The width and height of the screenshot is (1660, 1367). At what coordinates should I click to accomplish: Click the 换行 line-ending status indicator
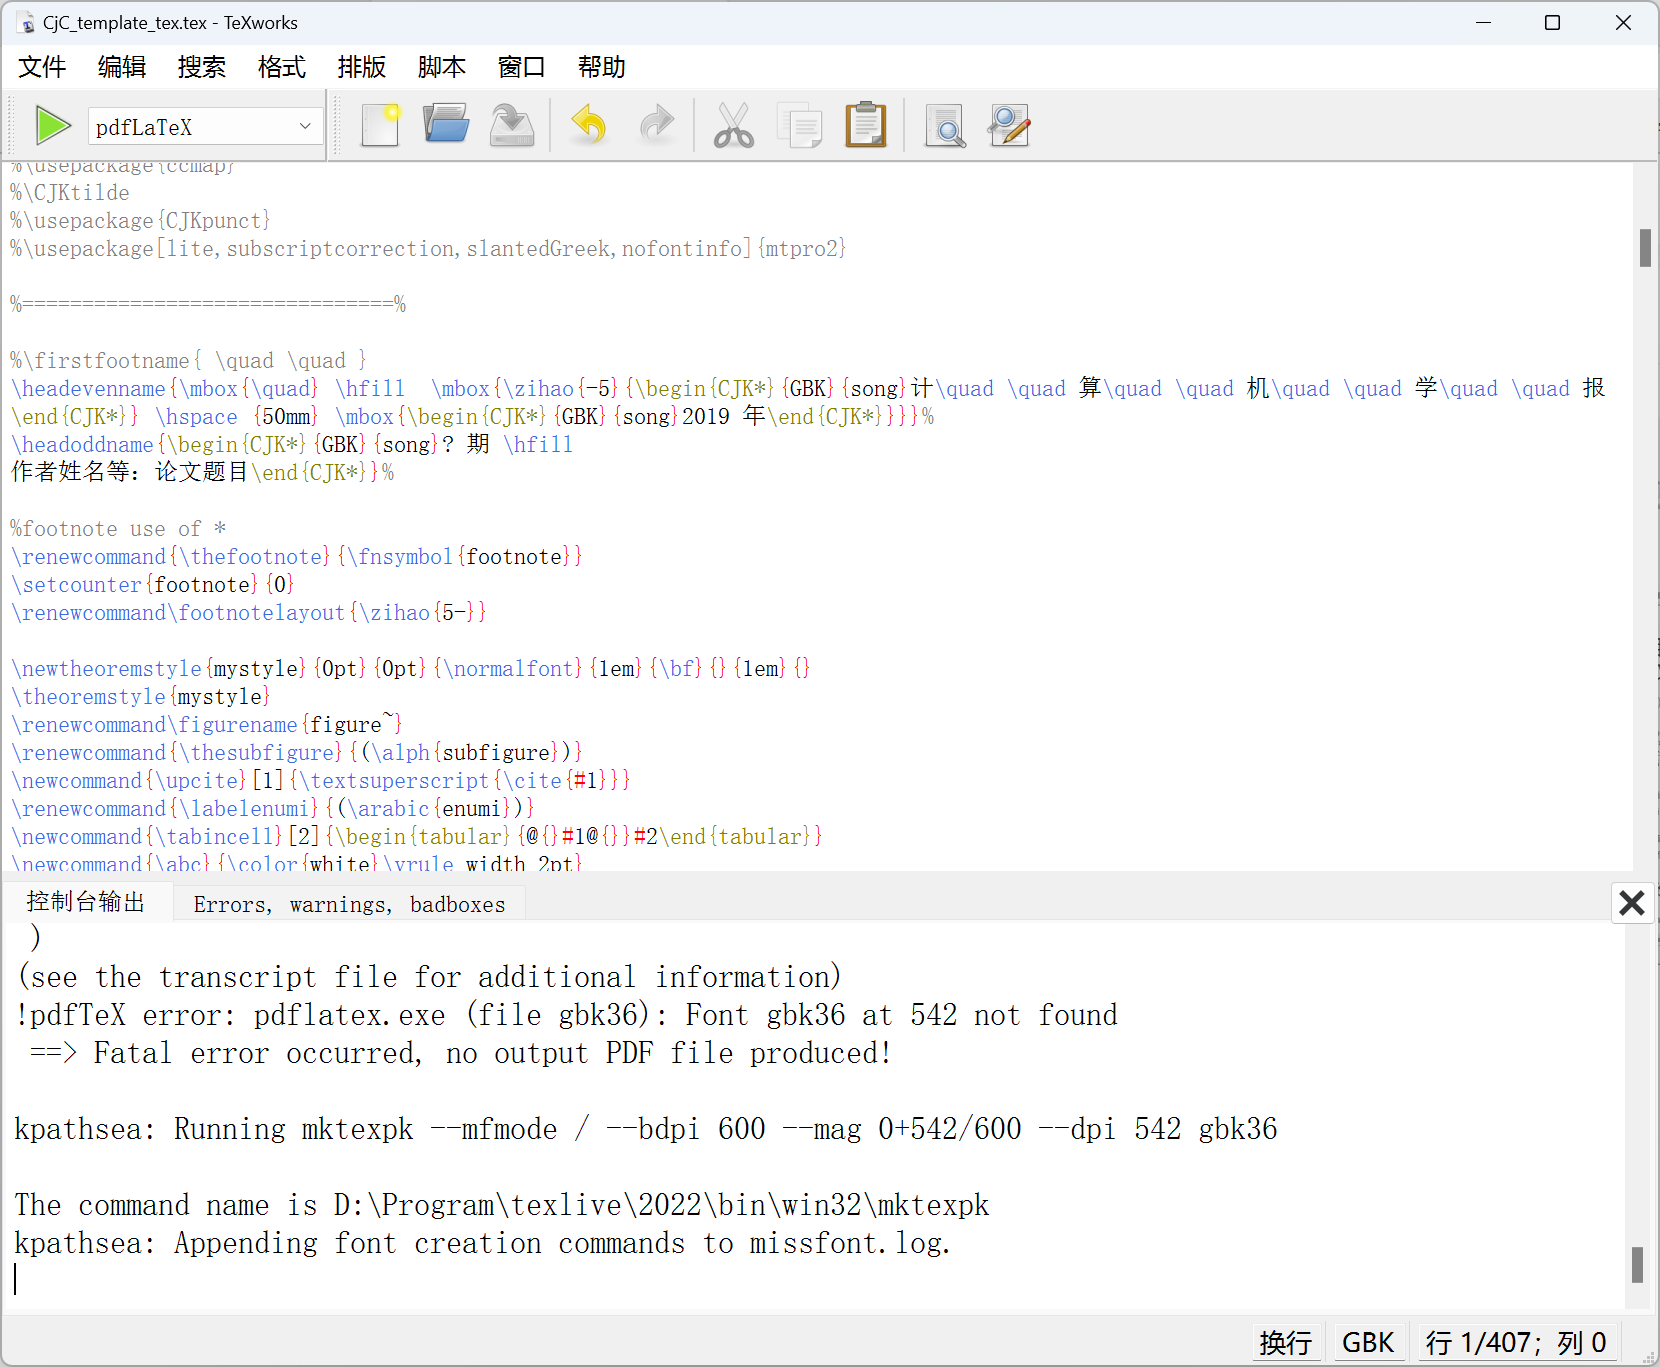[x=1286, y=1342]
